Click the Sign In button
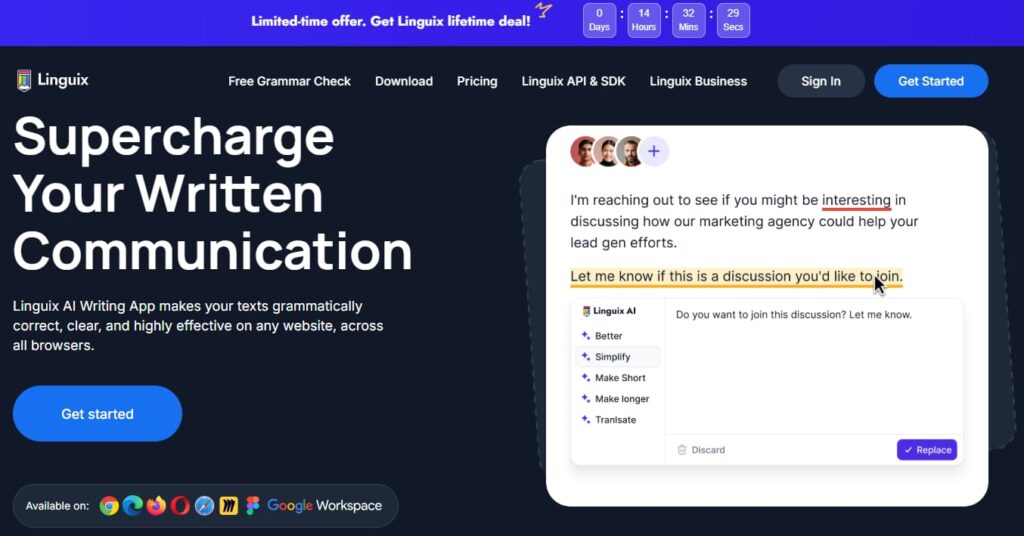The height and width of the screenshot is (536, 1024). point(821,81)
